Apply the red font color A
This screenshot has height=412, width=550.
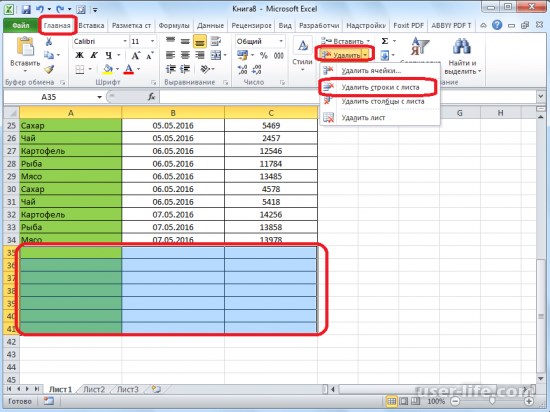pos(129,69)
